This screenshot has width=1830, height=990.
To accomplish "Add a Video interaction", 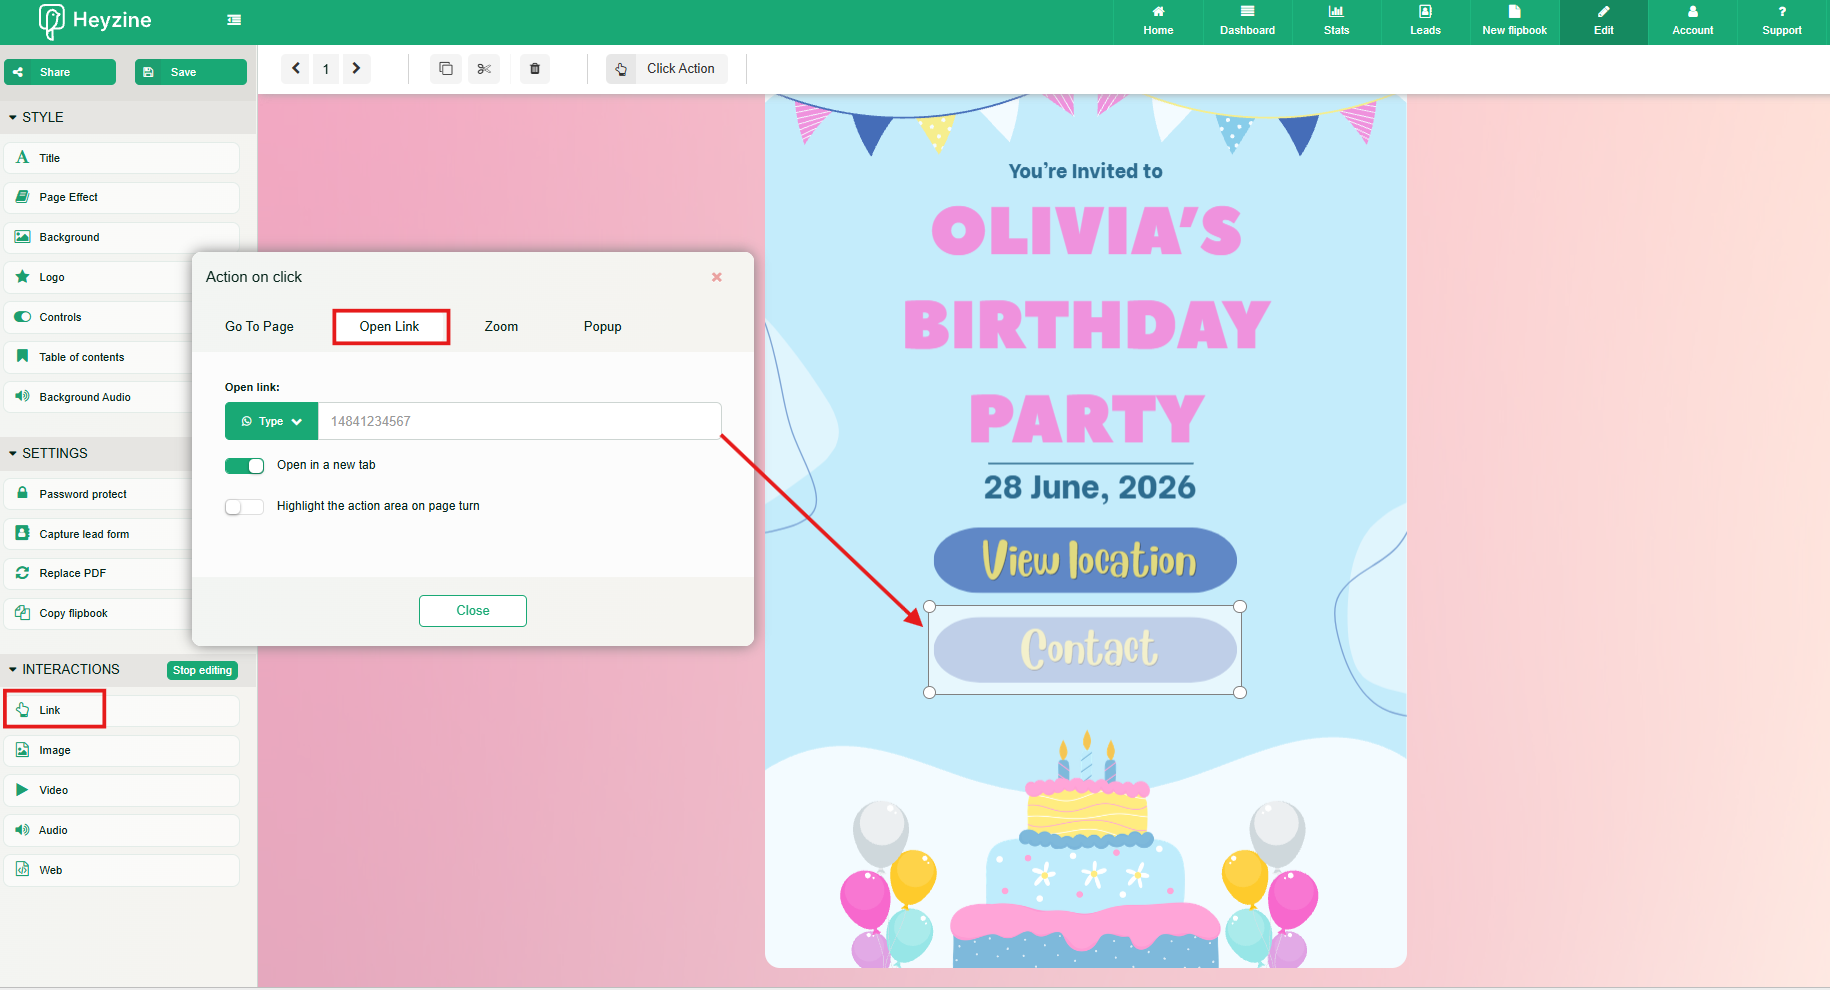I will tap(122, 790).
